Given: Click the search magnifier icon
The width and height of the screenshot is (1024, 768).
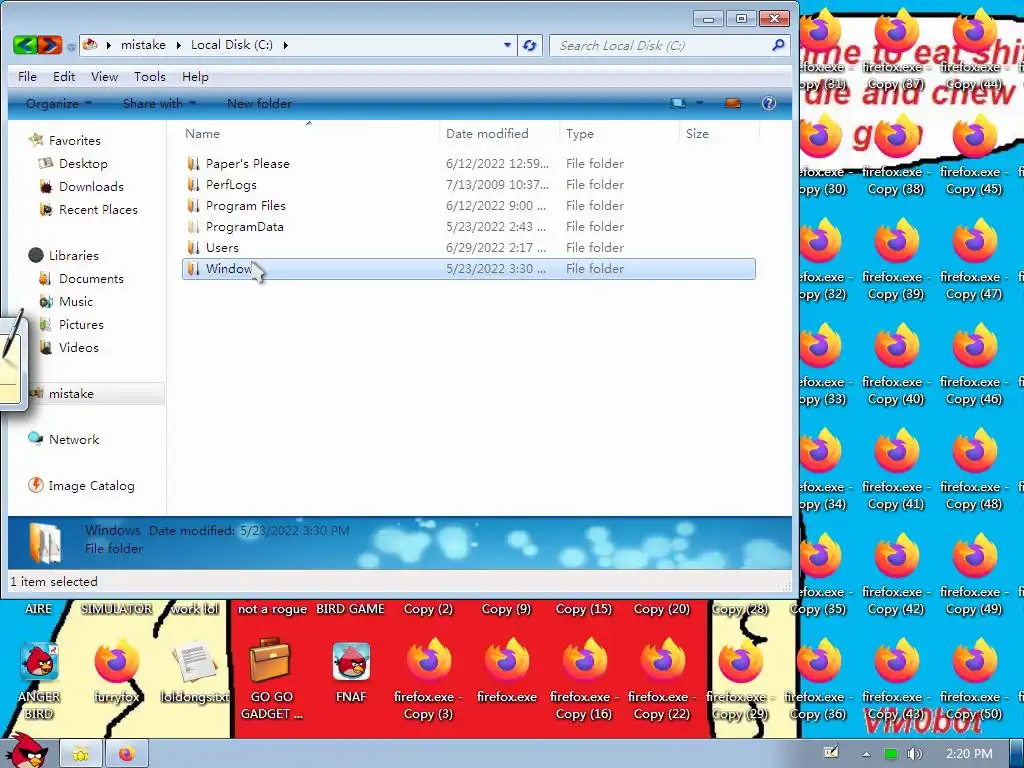Looking at the screenshot, I should [778, 45].
